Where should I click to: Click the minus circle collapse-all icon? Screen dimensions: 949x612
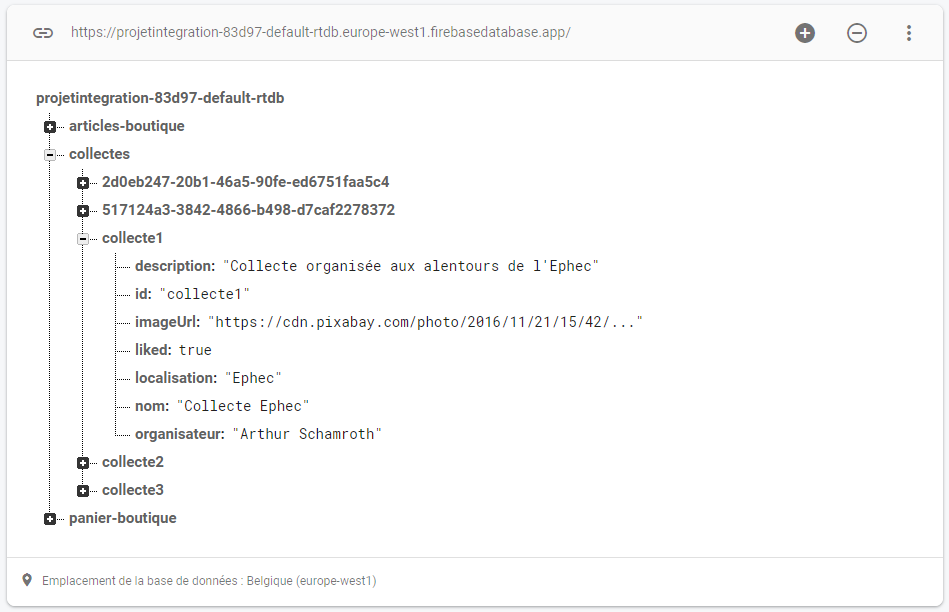[x=856, y=33]
